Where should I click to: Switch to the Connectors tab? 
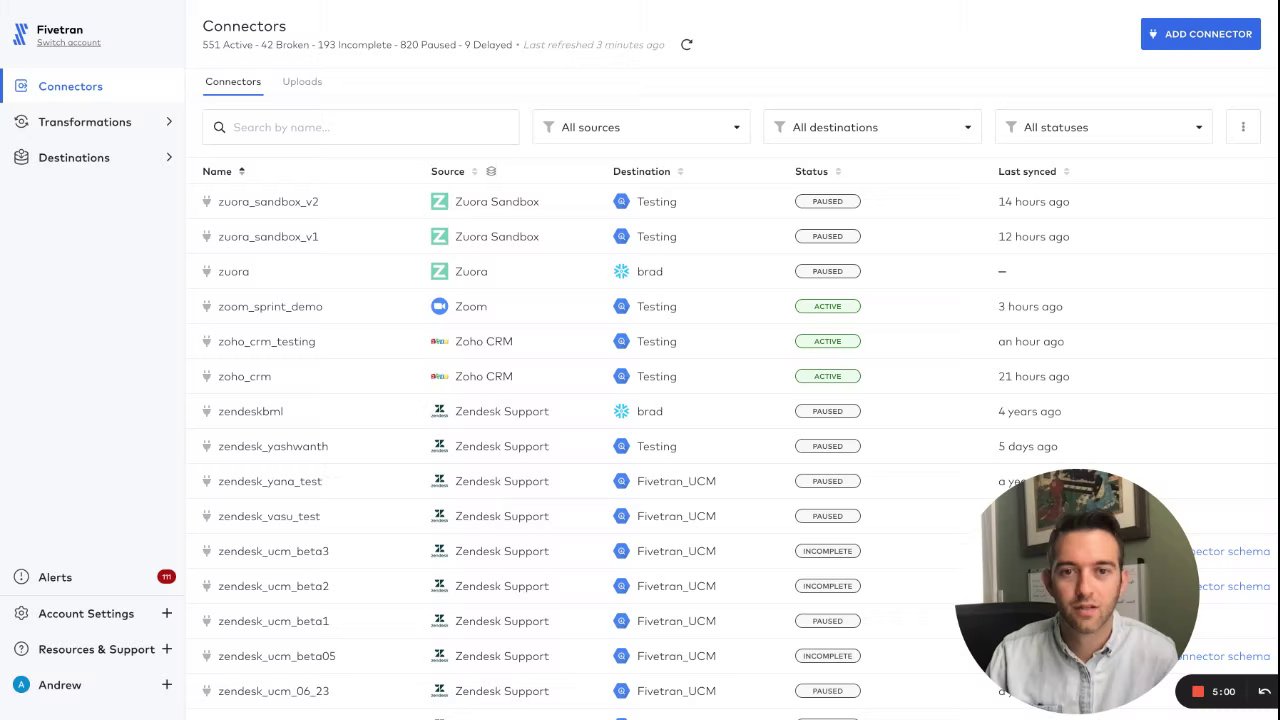(x=233, y=82)
